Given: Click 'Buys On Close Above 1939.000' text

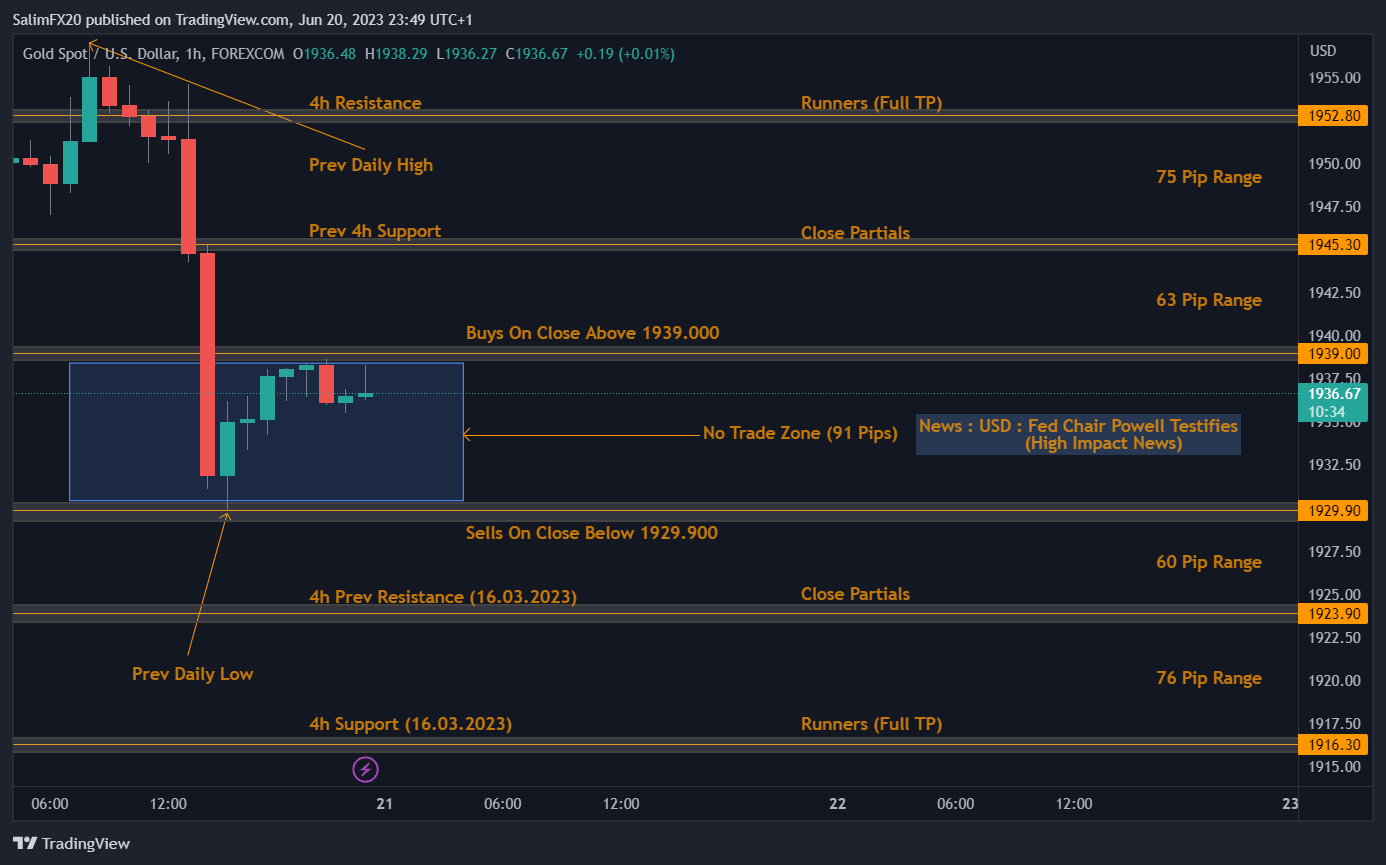Looking at the screenshot, I should 593,333.
